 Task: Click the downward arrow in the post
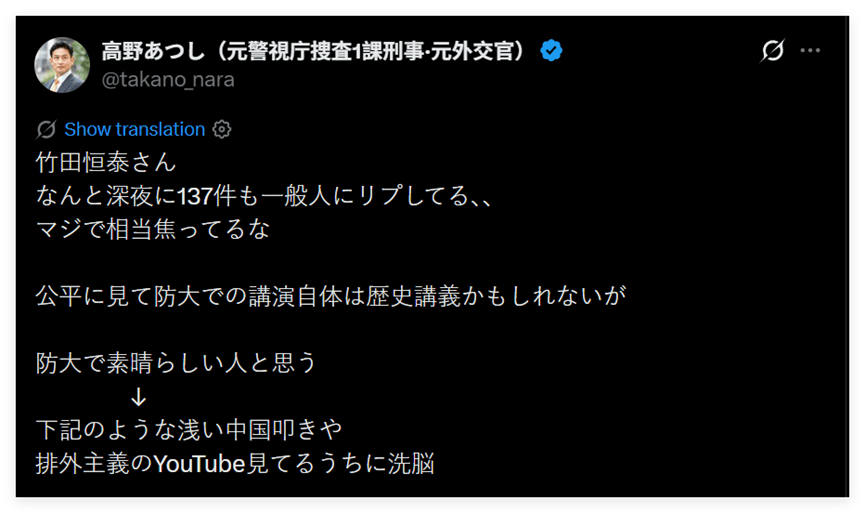click(139, 397)
